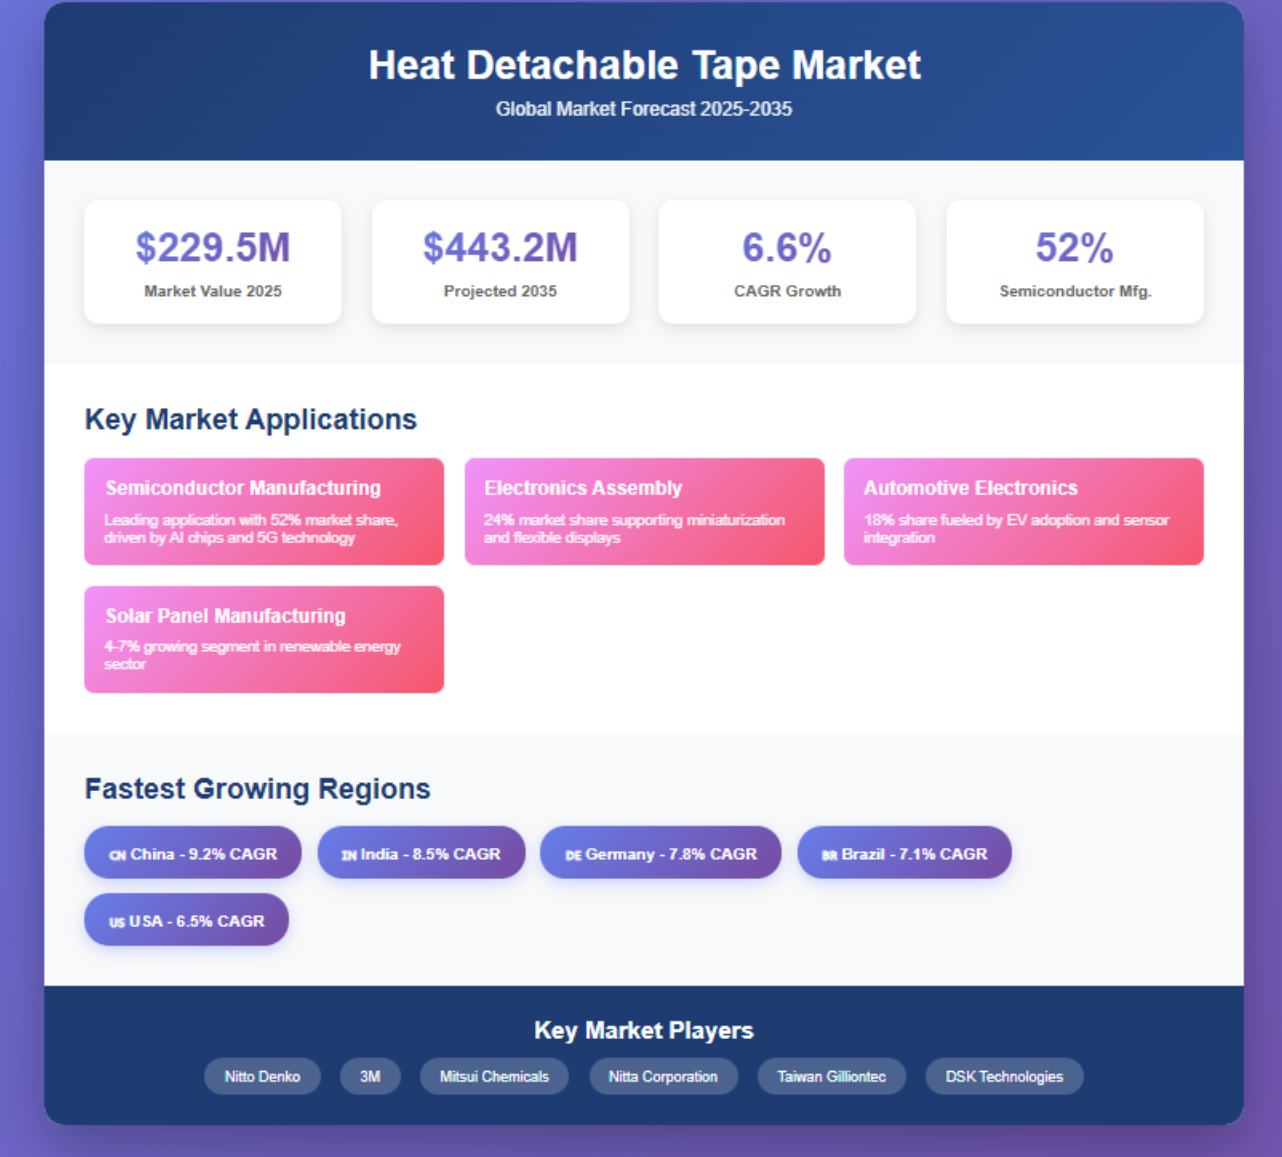Image resolution: width=1282 pixels, height=1157 pixels.
Task: Select the 3M company tag
Action: tap(370, 1076)
